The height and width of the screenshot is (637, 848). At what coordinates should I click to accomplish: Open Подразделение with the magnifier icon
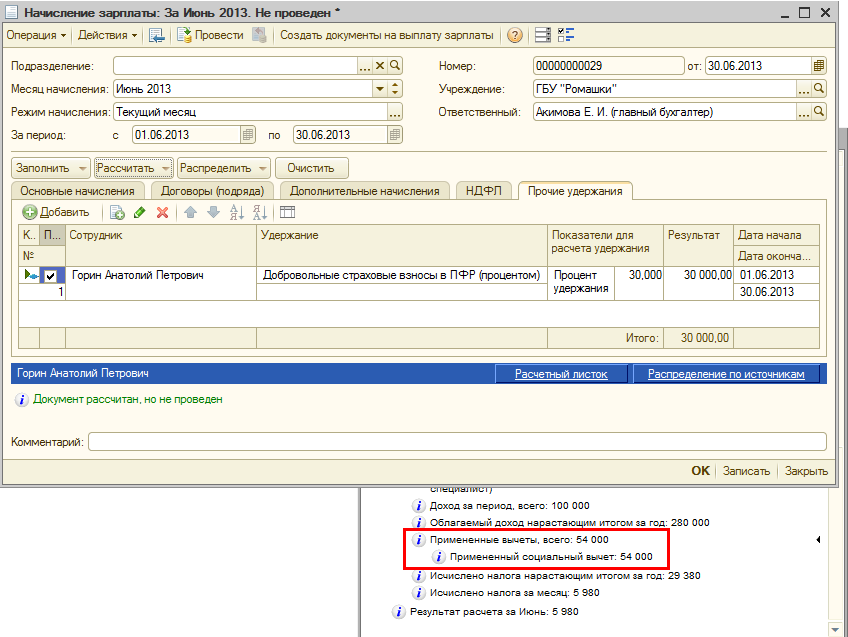(x=395, y=66)
